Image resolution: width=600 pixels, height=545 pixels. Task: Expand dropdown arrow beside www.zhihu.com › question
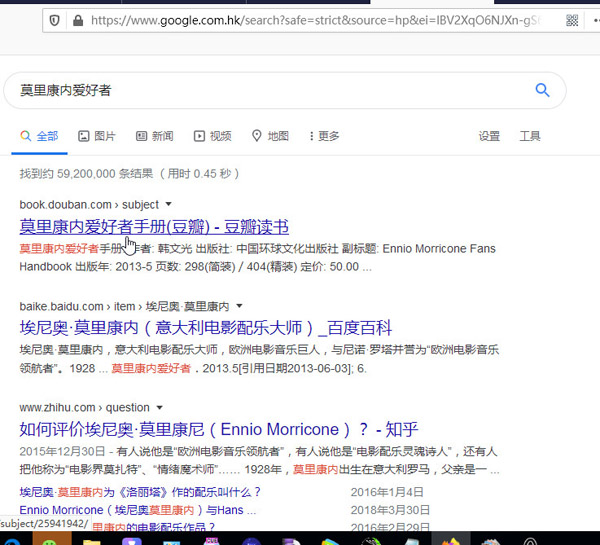point(160,408)
